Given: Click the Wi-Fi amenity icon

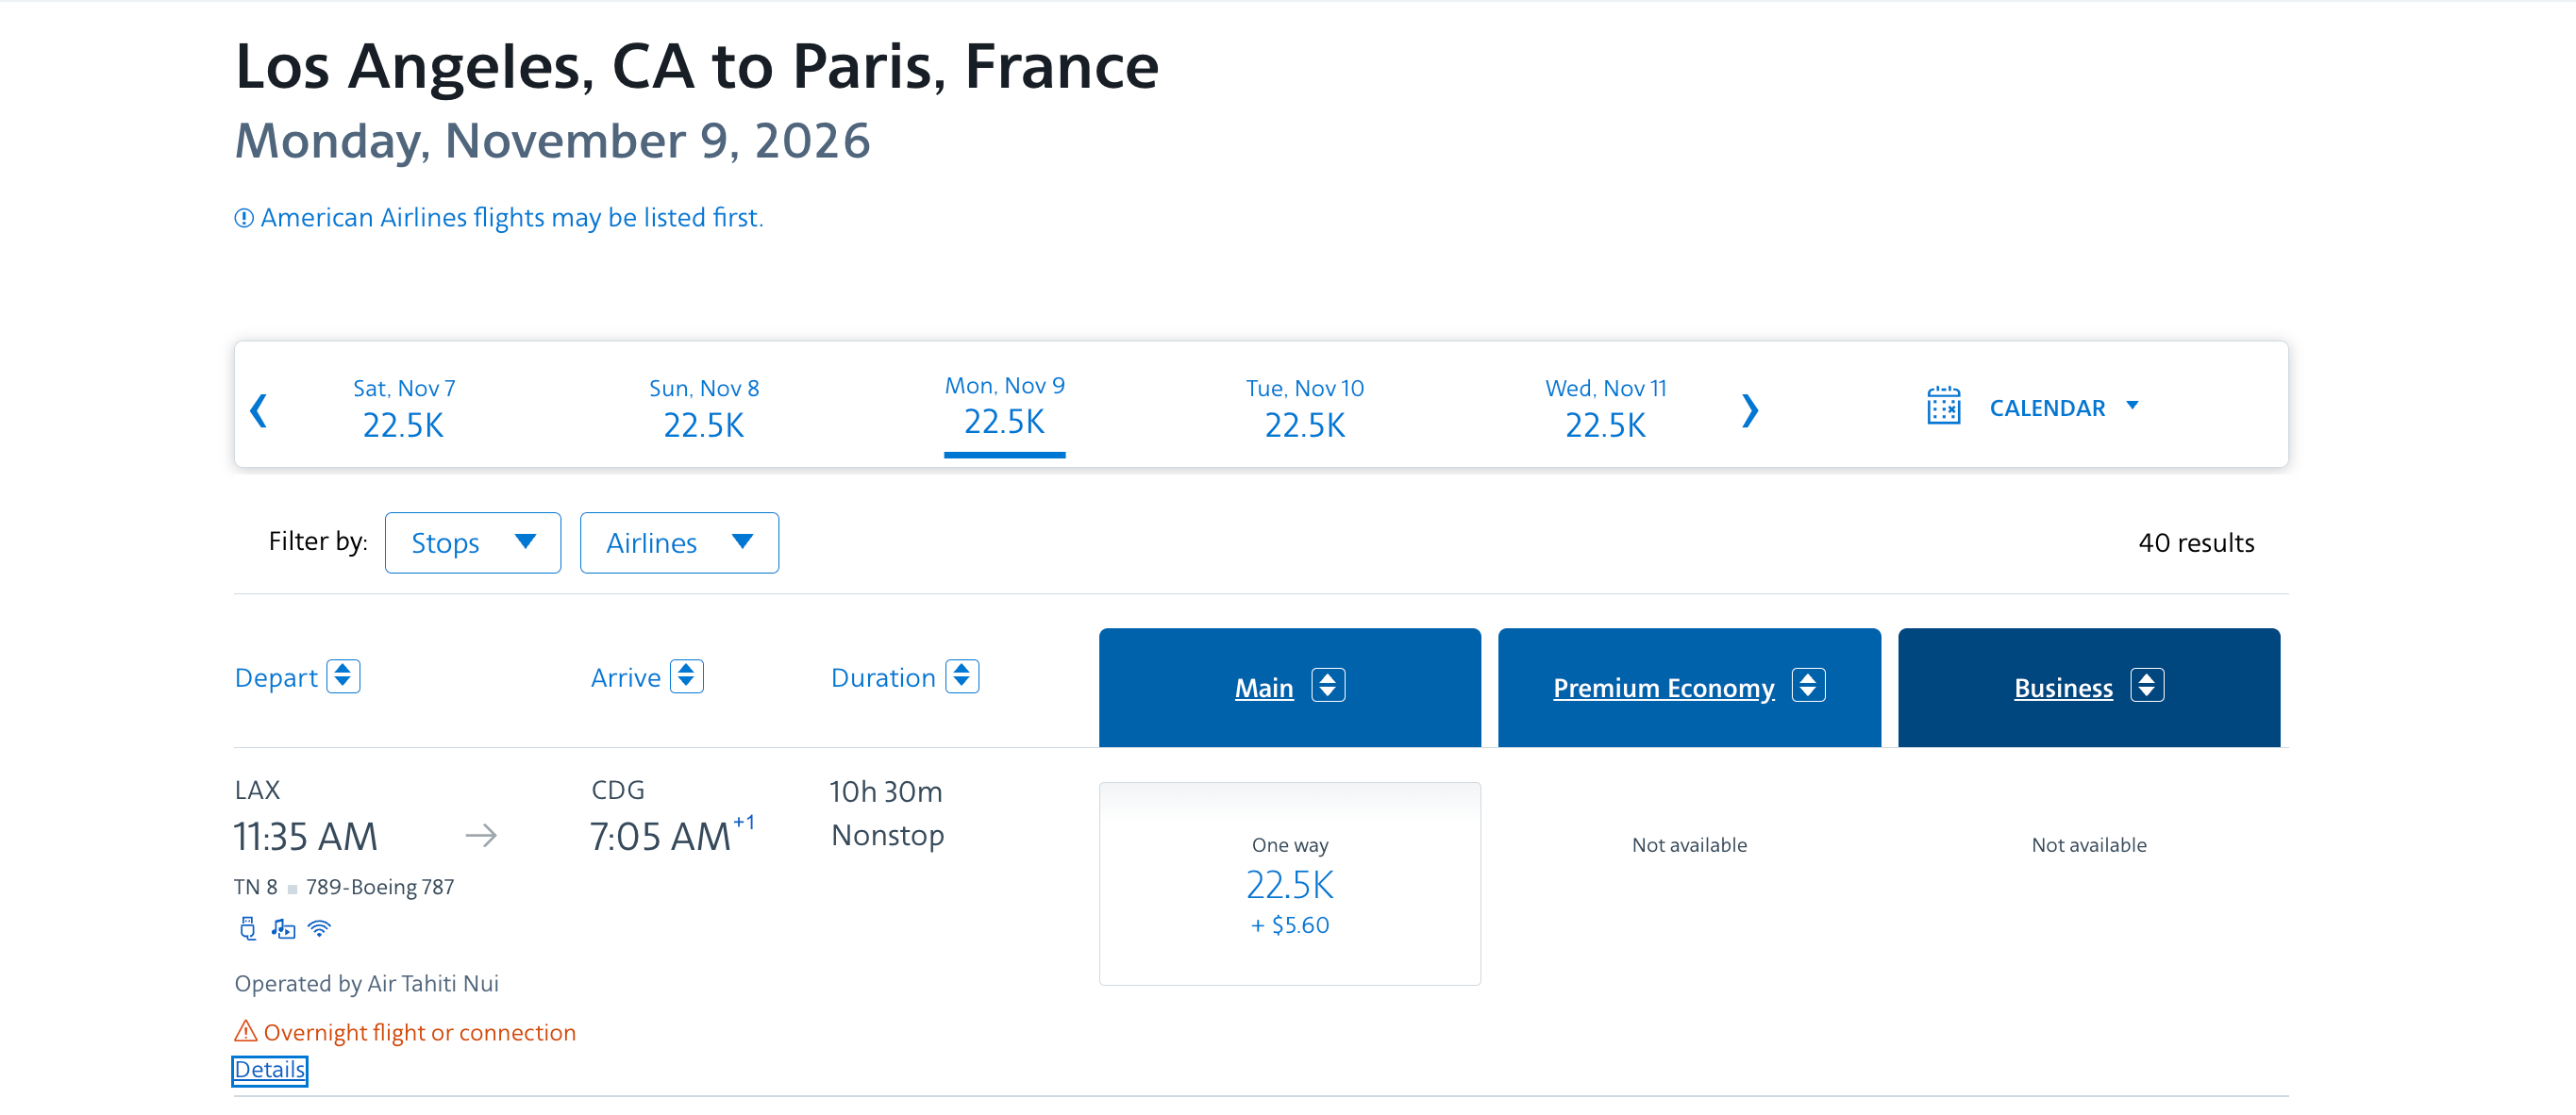Looking at the screenshot, I should pos(319,929).
